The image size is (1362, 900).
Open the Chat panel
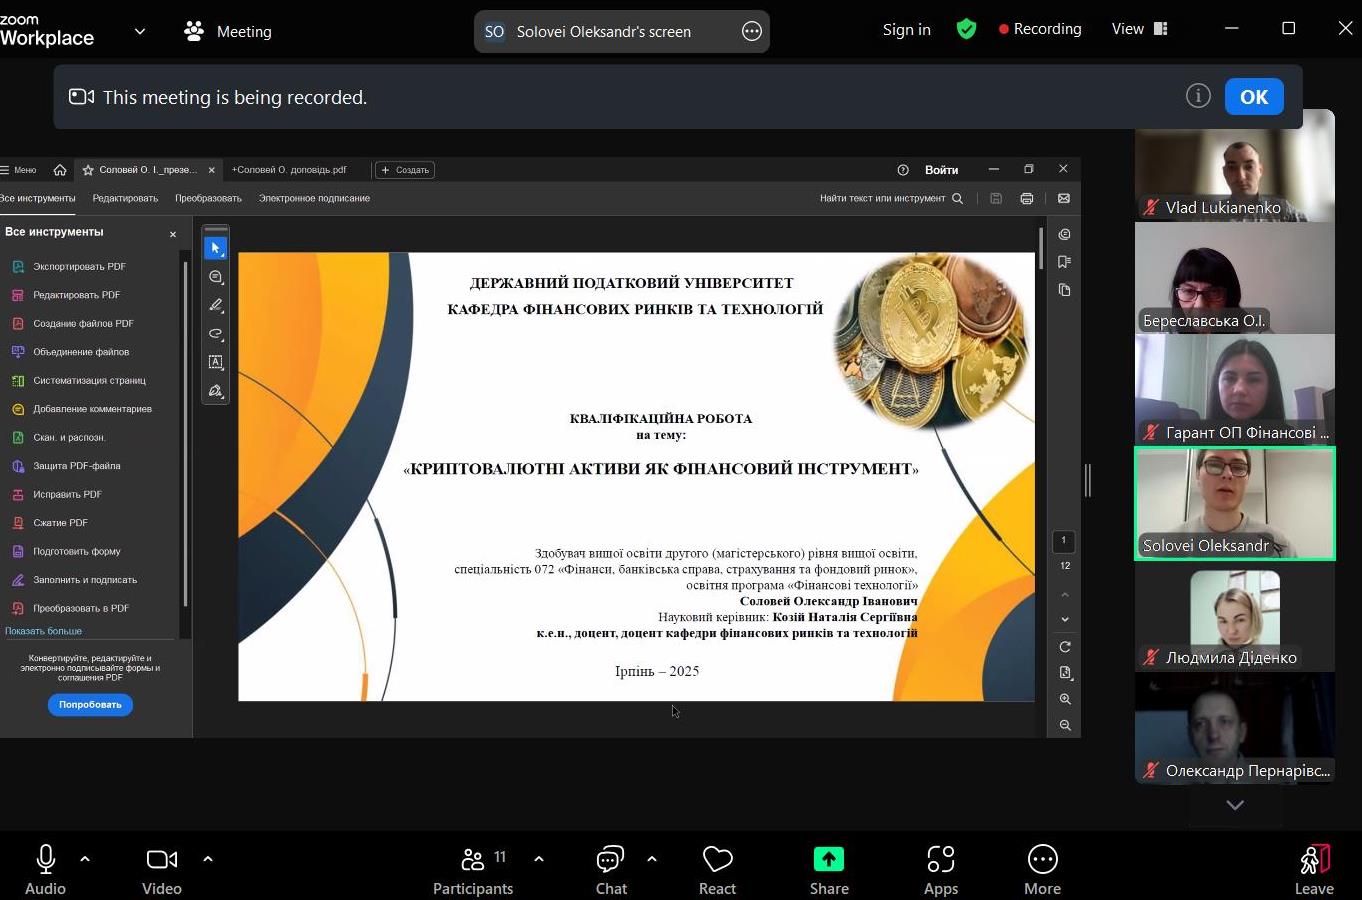click(611, 871)
